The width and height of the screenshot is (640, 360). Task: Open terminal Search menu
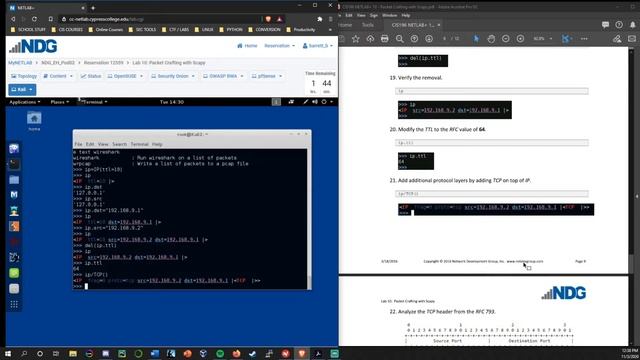point(119,144)
